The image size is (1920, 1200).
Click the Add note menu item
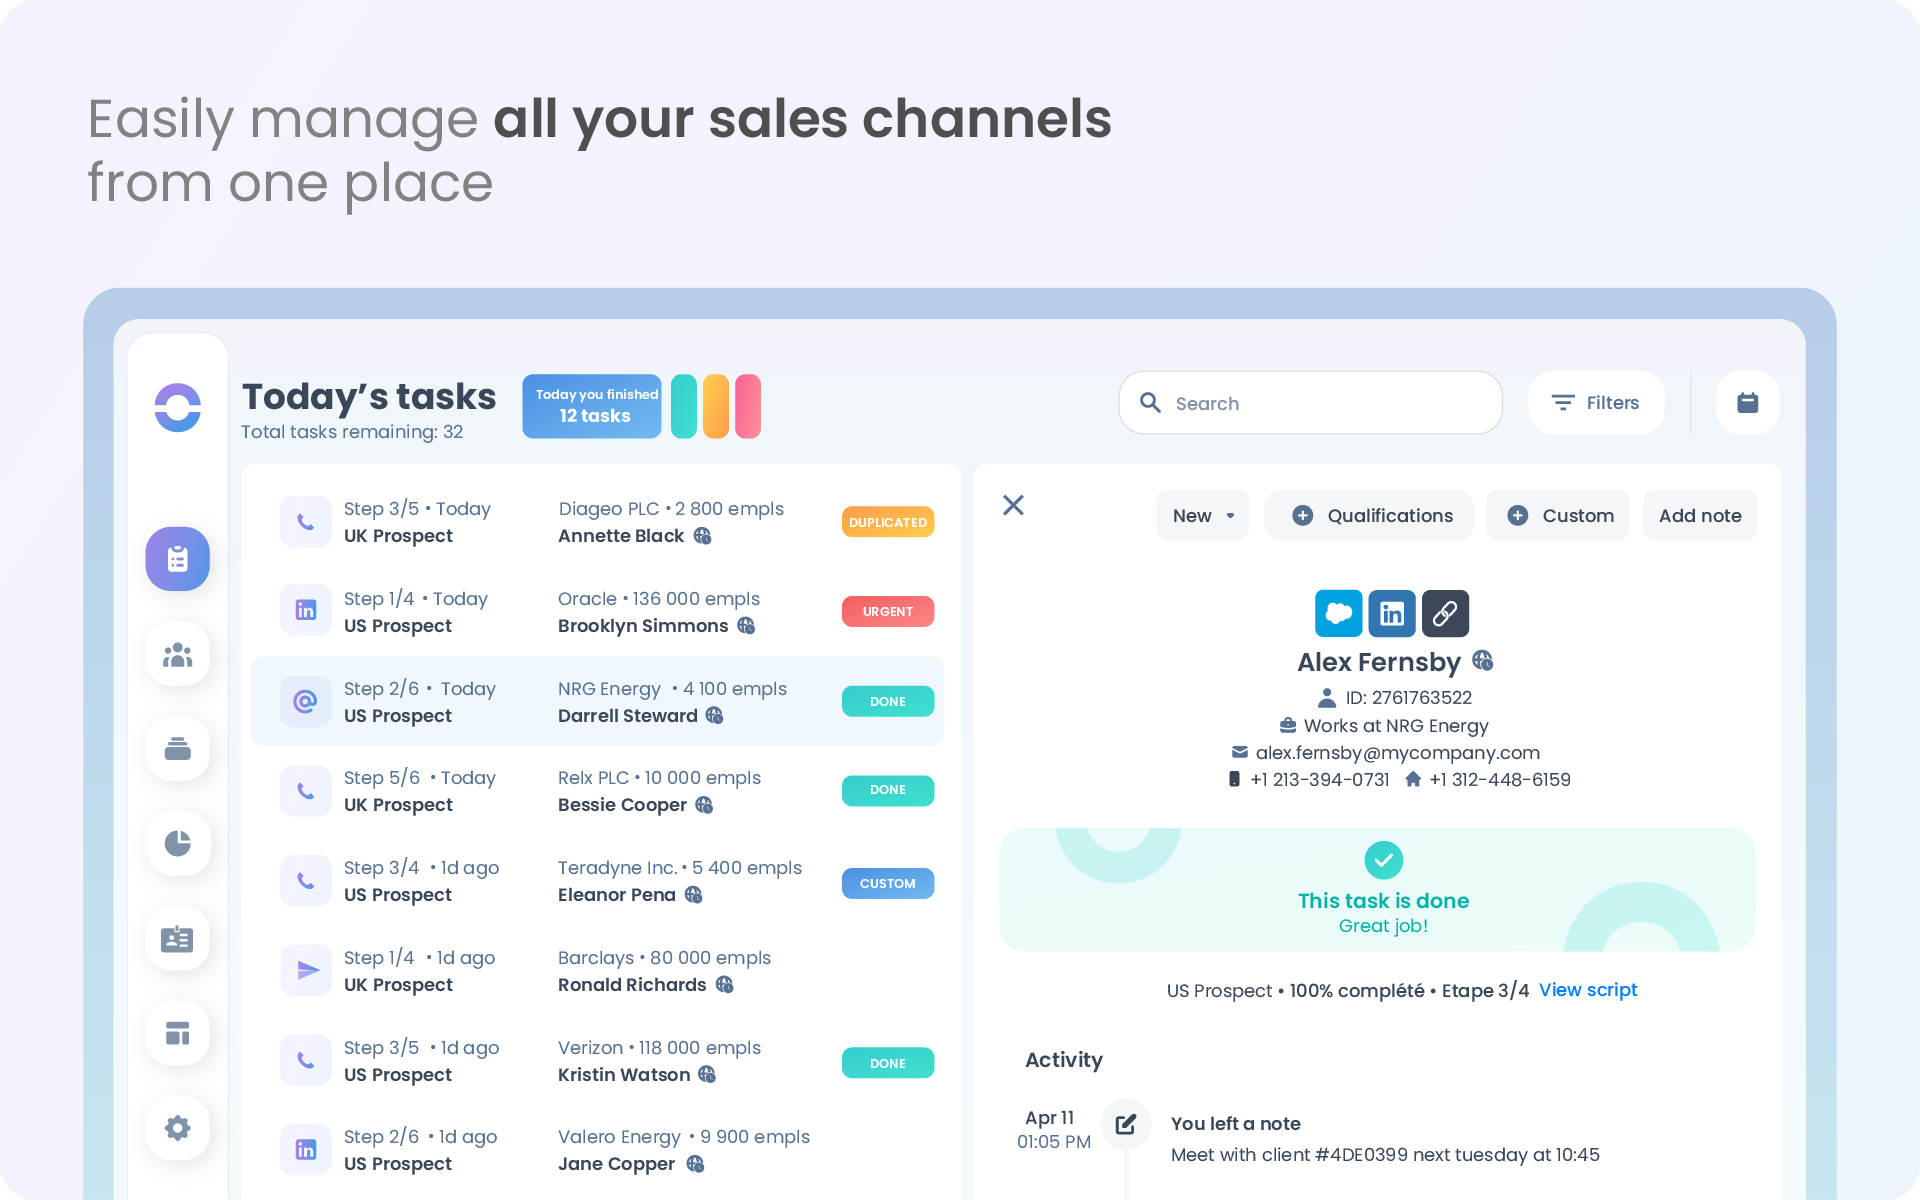click(x=1700, y=514)
